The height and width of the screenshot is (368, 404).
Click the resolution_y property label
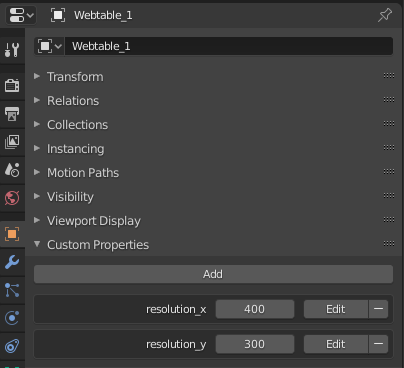[176, 344]
